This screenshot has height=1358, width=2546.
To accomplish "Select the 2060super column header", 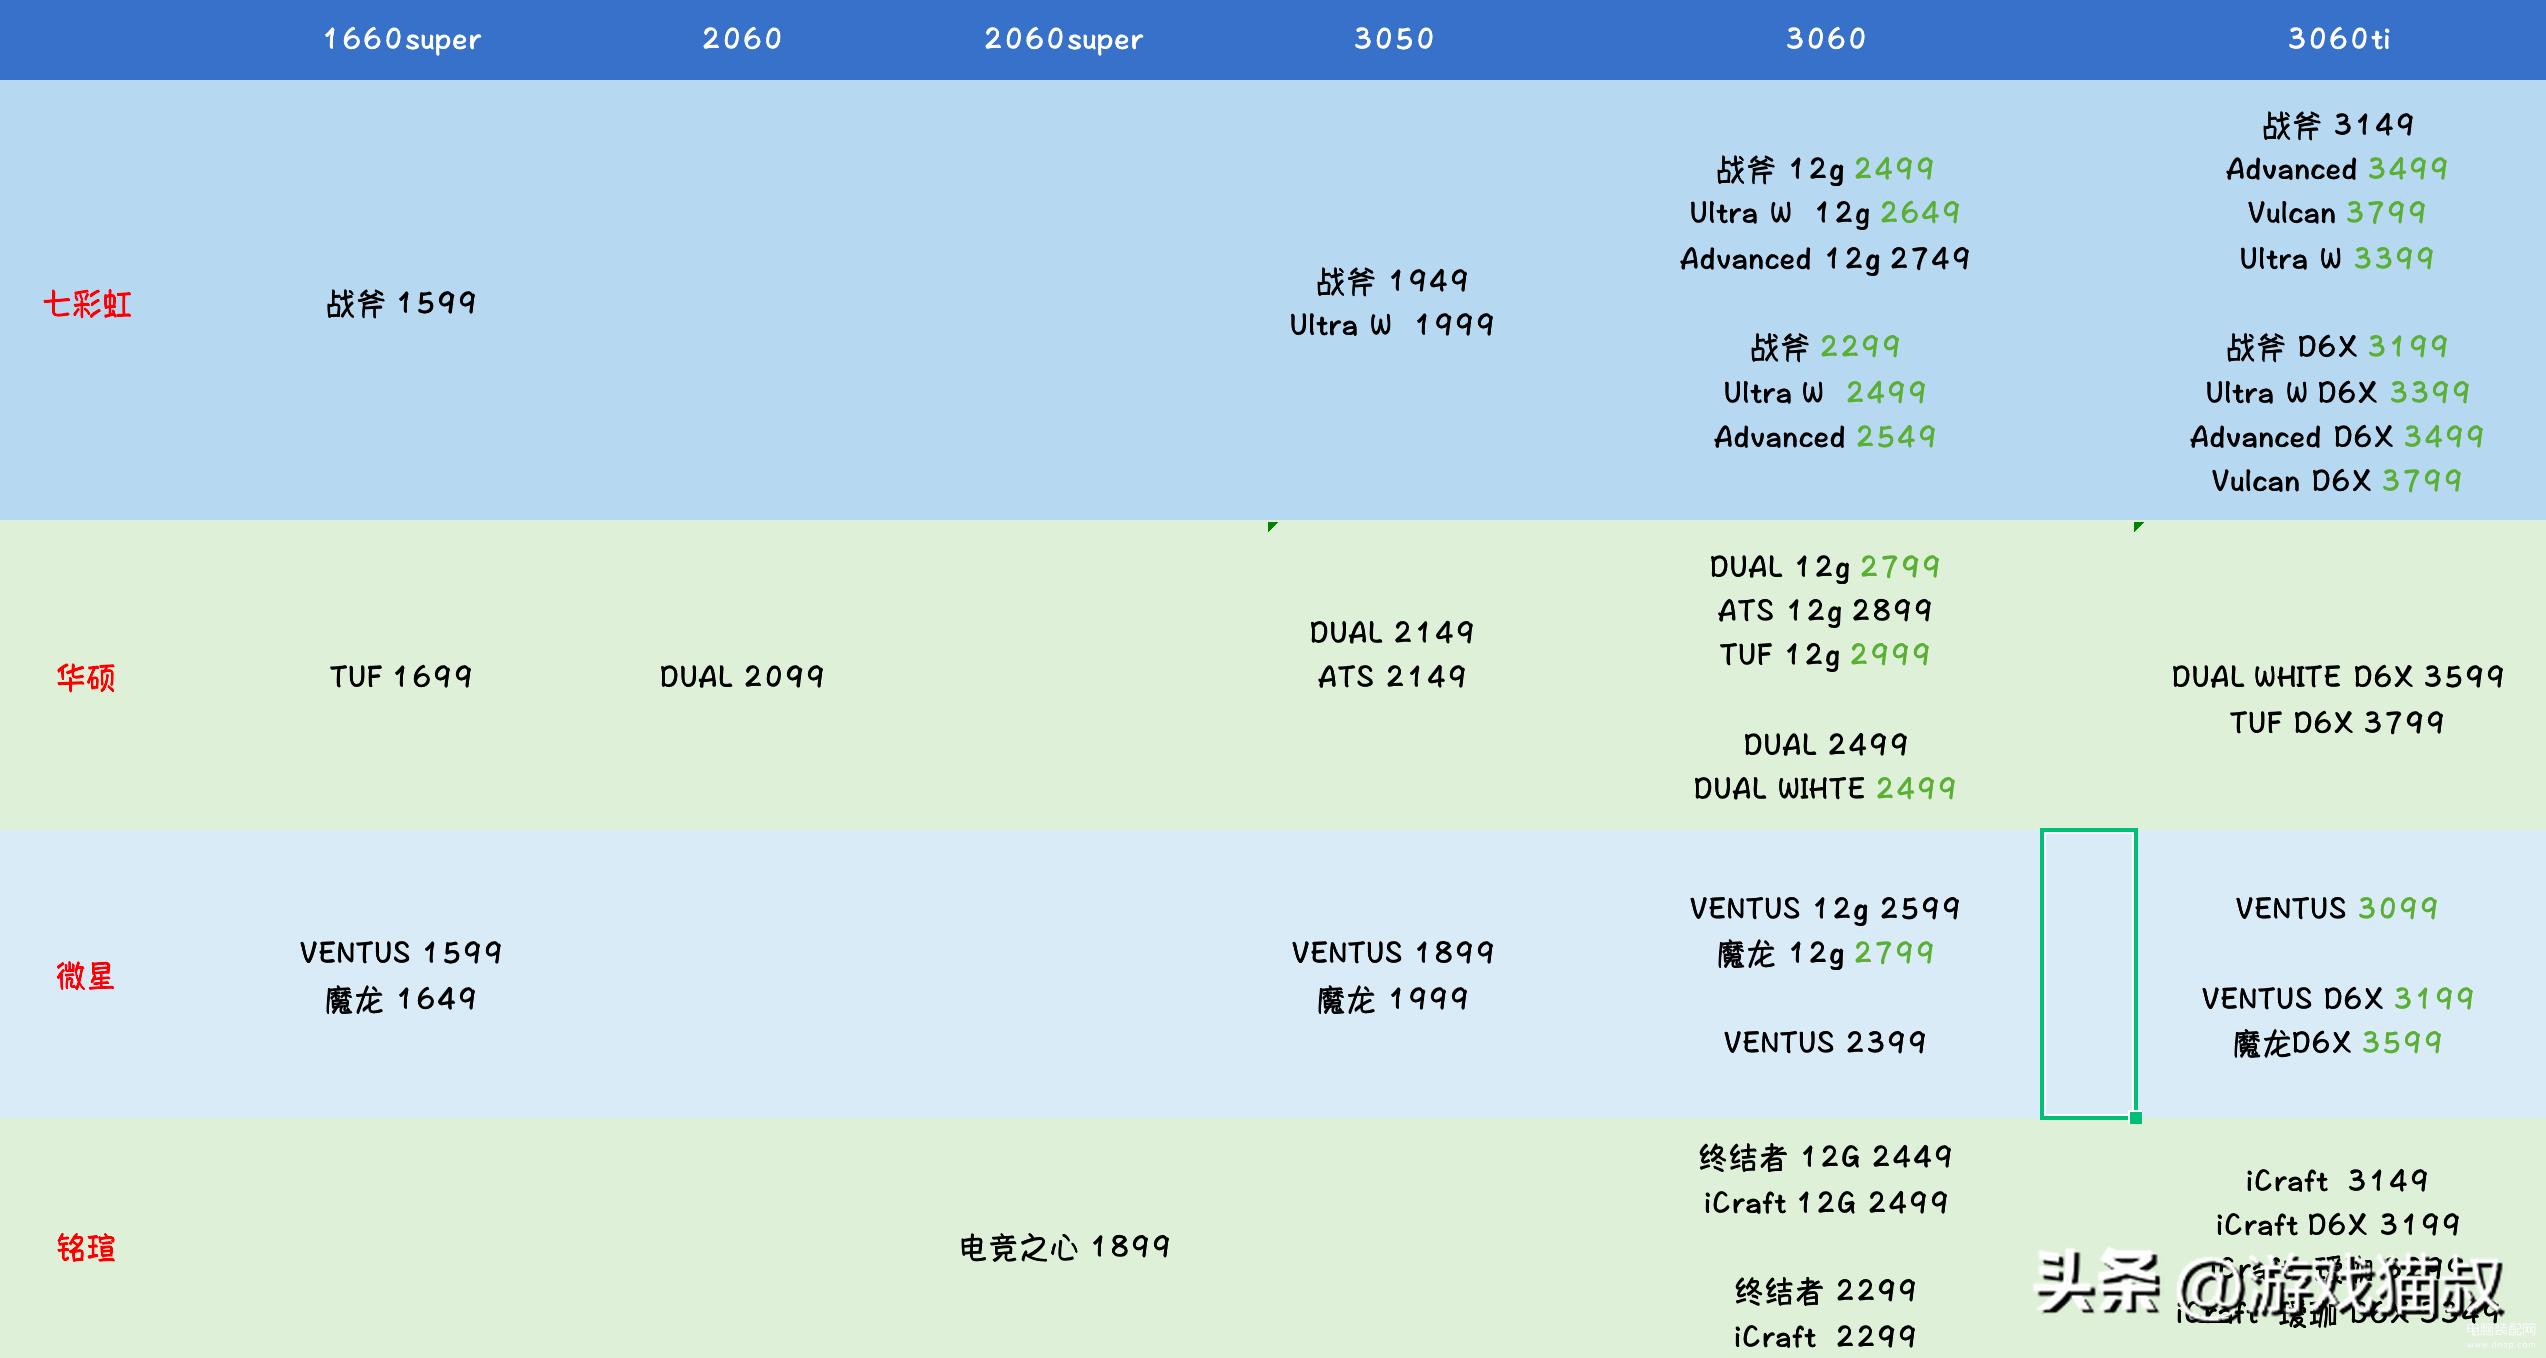I will (x=1064, y=39).
